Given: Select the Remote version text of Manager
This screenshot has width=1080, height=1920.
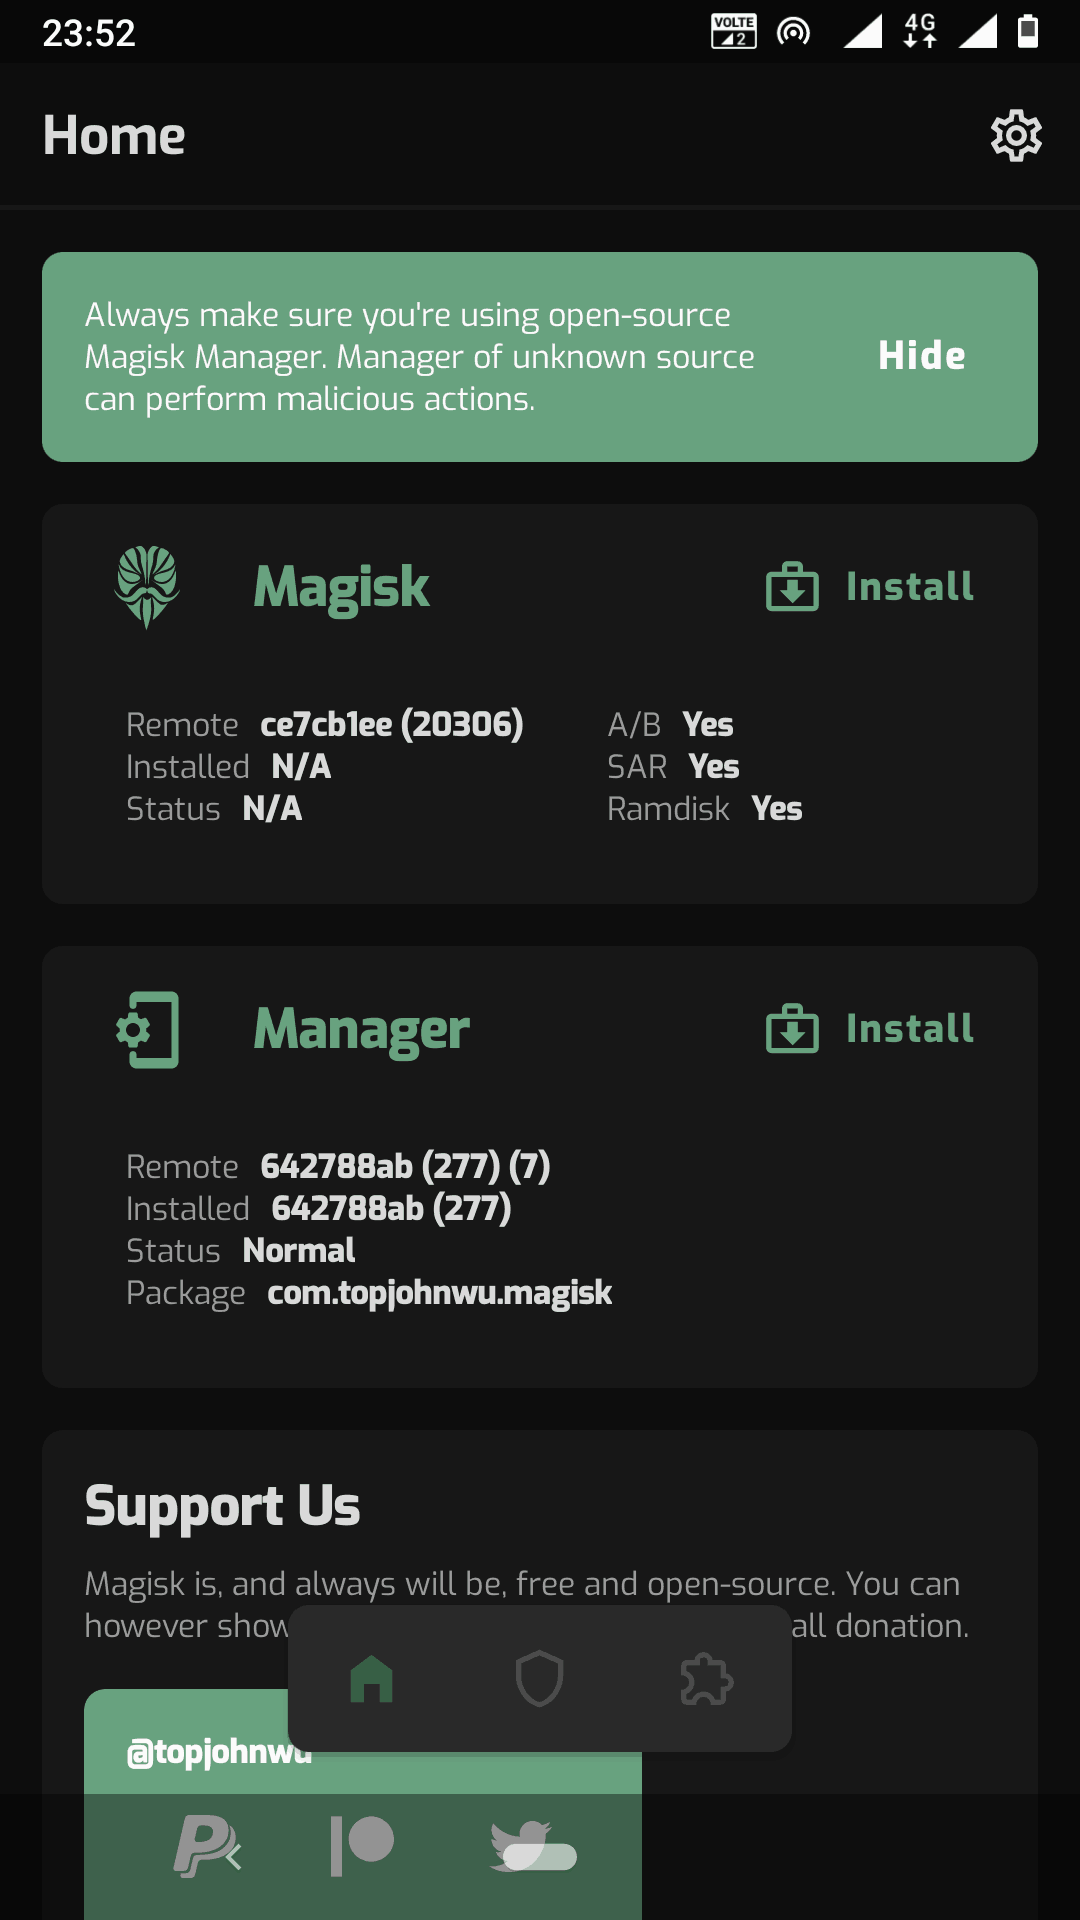Looking at the screenshot, I should pos(405,1165).
